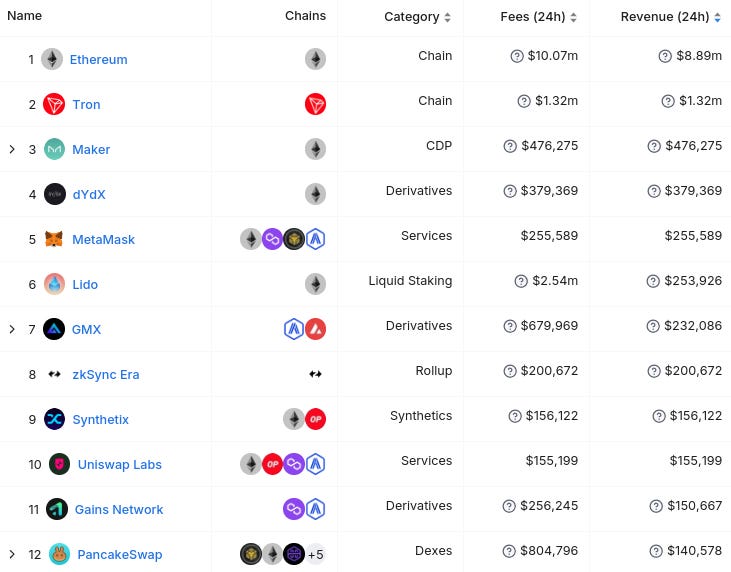
Task: Click the Synthetix logo icon
Action: (x=55, y=419)
